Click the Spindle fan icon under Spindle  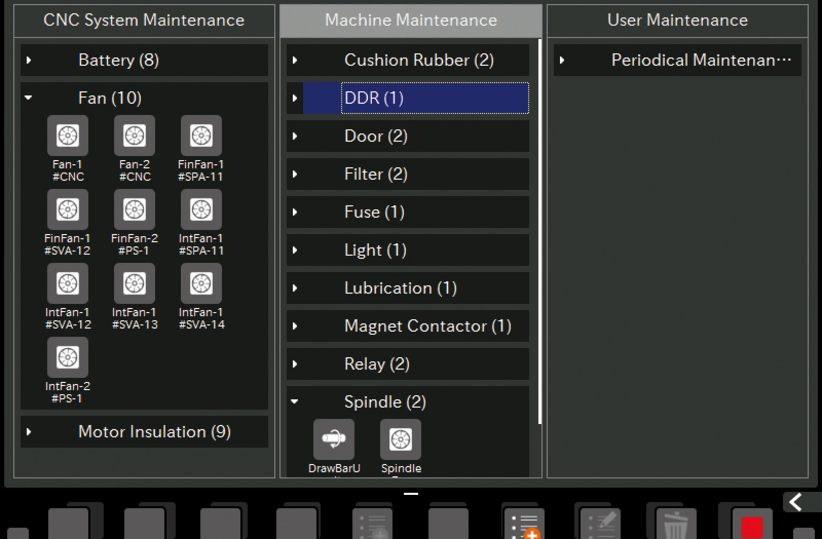(x=401, y=440)
